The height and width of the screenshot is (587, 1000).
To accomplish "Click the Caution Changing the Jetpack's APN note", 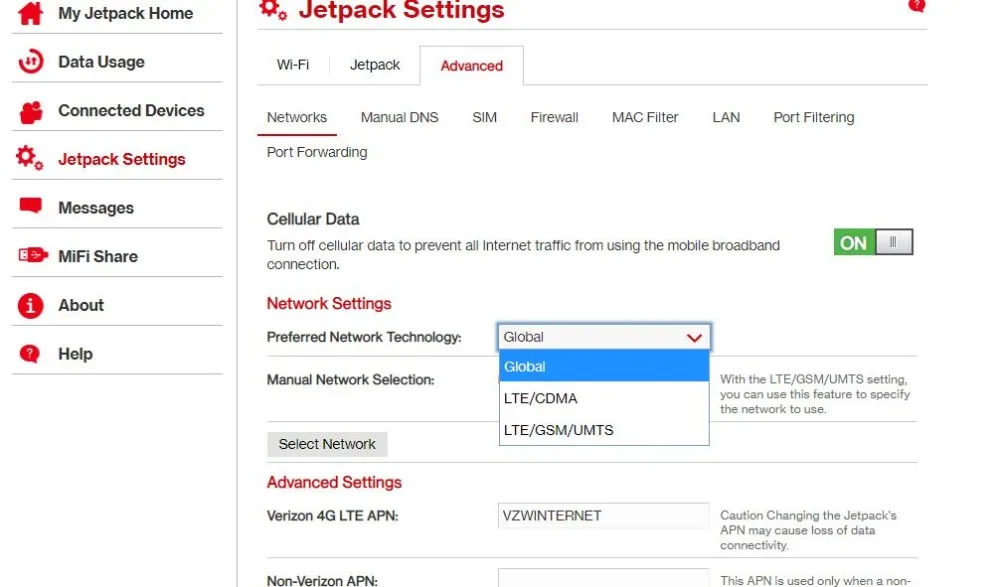I will [x=808, y=530].
